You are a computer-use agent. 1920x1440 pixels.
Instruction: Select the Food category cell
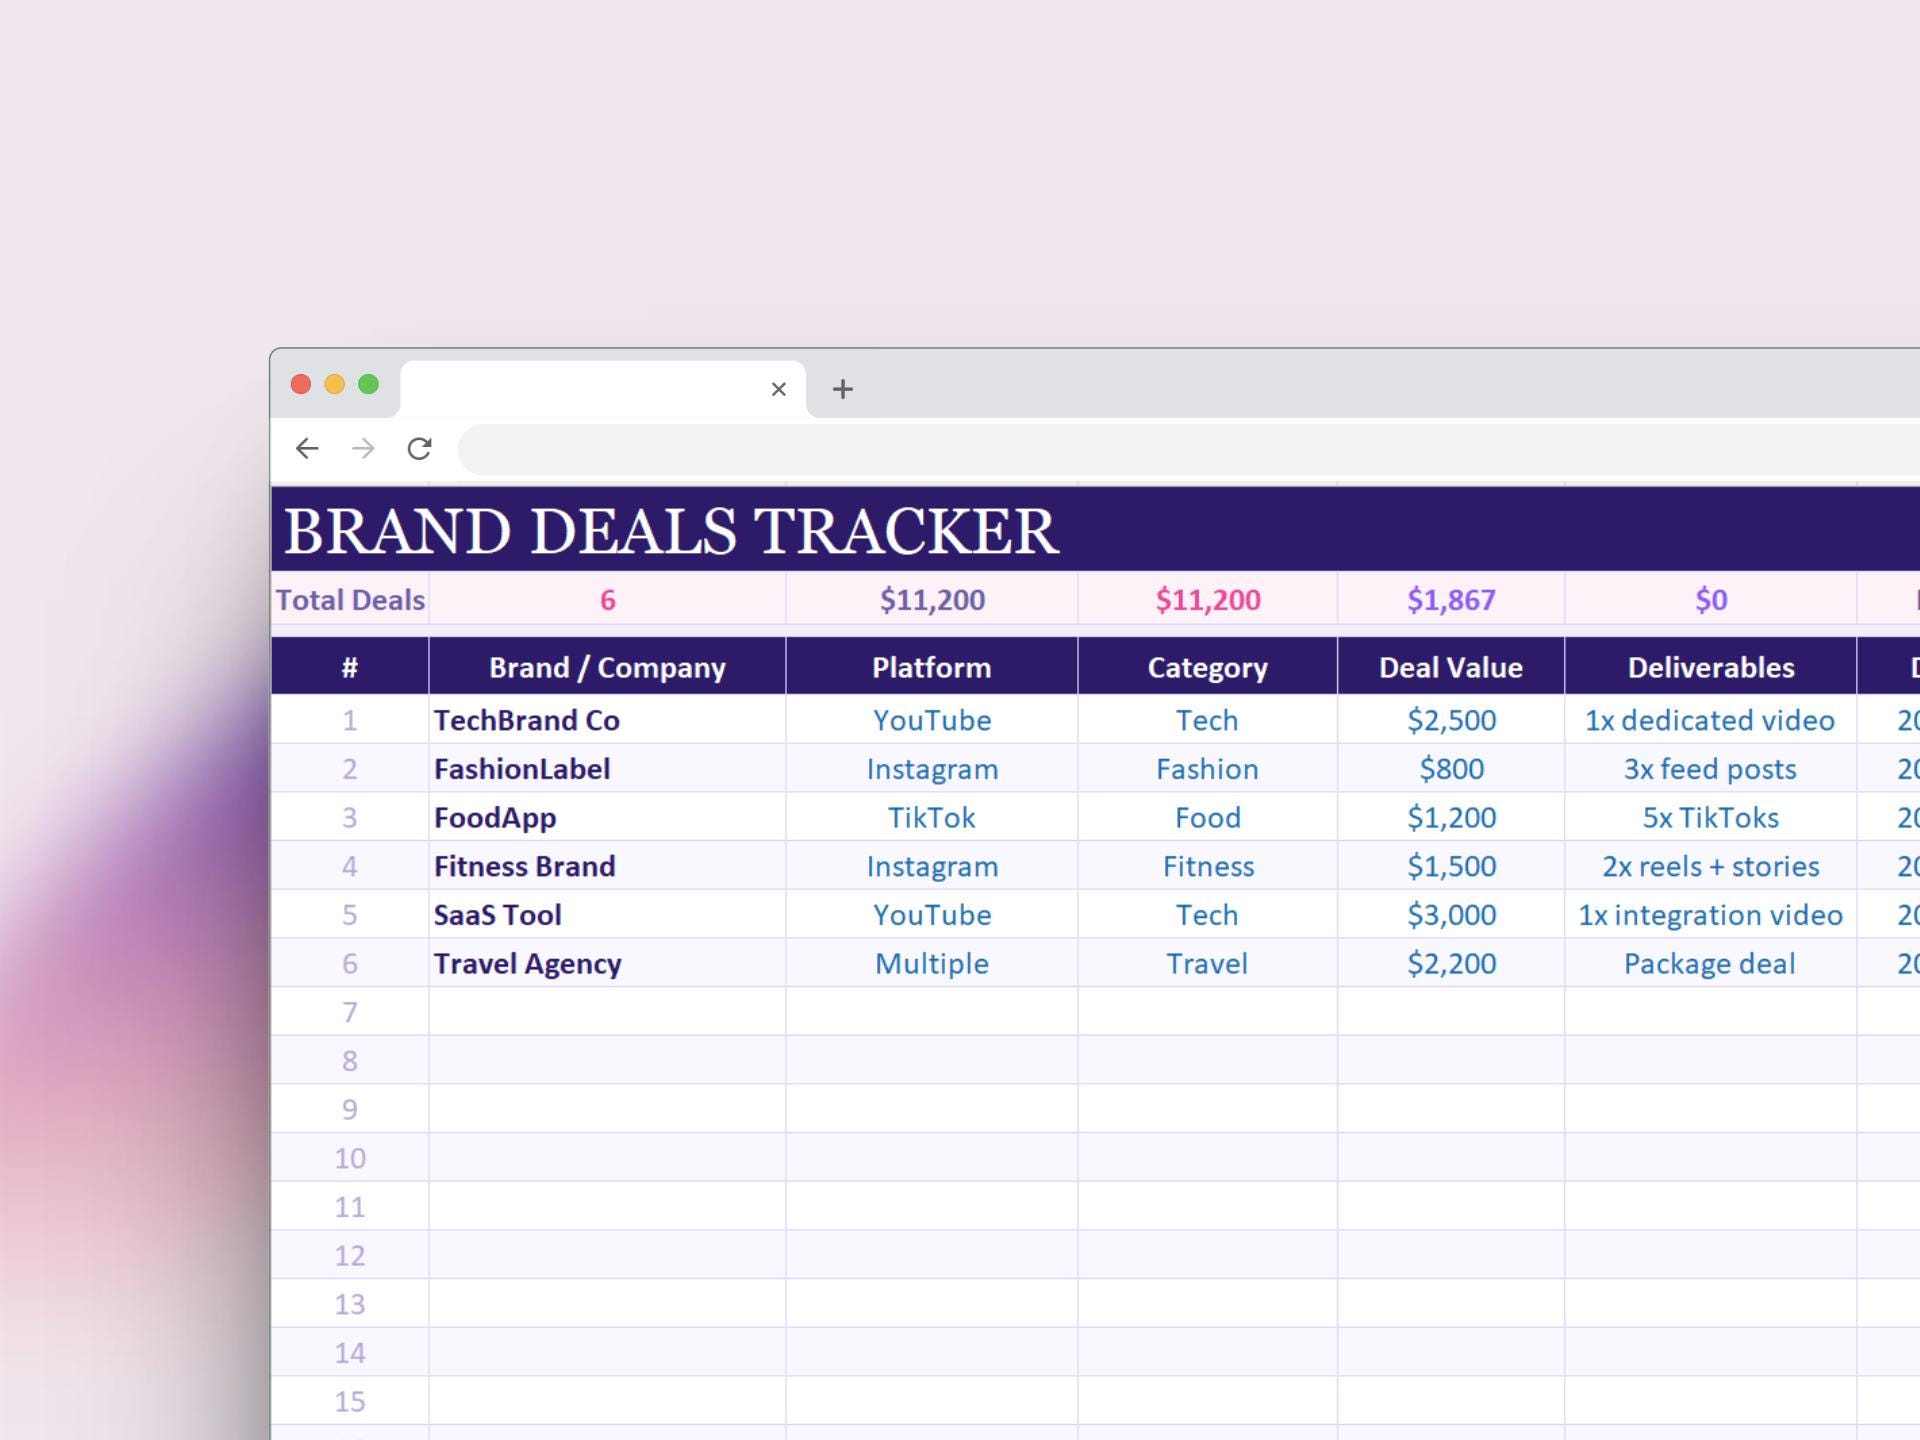[x=1208, y=817]
